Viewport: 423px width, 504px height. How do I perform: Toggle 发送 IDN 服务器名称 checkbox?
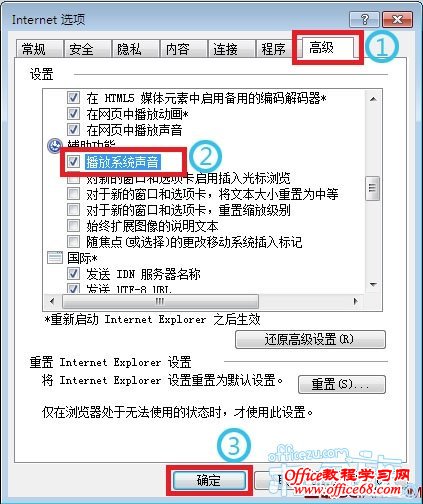(73, 274)
